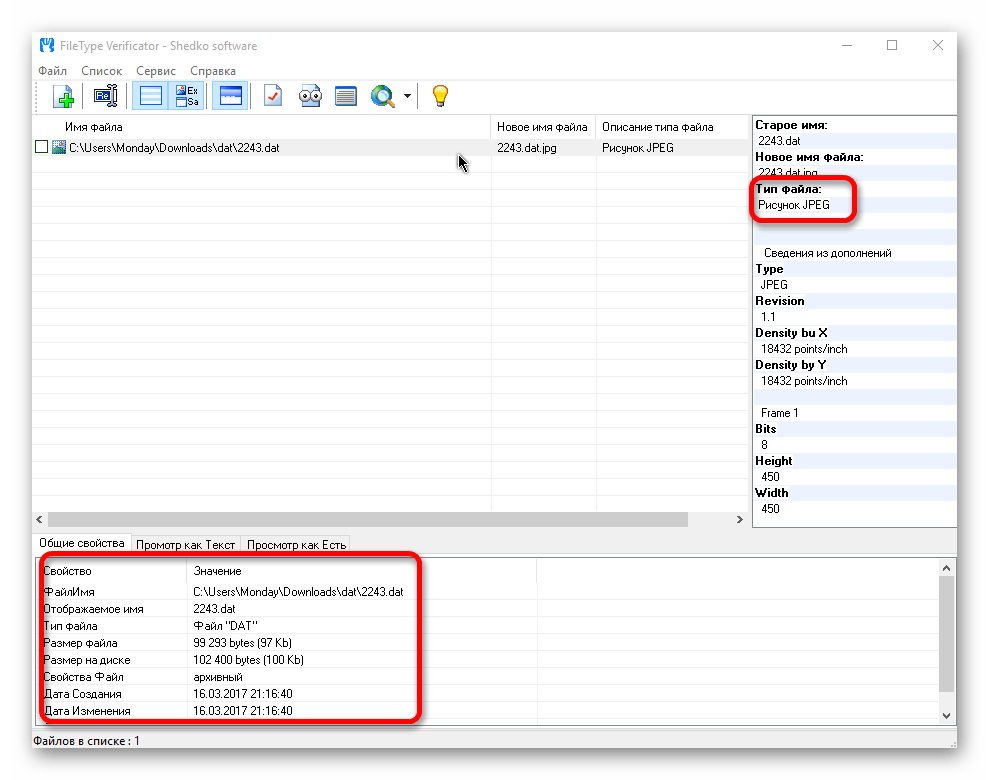Click the text lines document toolbar icon

click(x=346, y=96)
